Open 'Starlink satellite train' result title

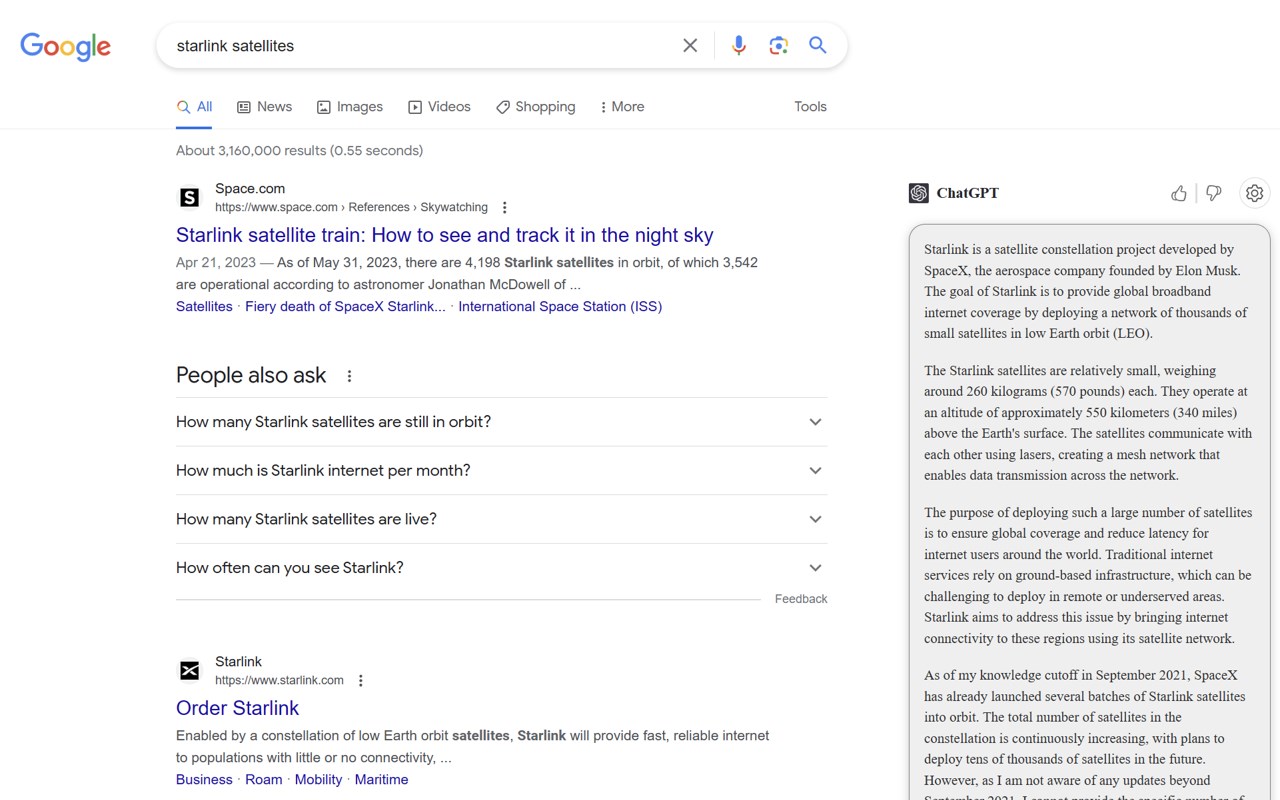pos(445,235)
